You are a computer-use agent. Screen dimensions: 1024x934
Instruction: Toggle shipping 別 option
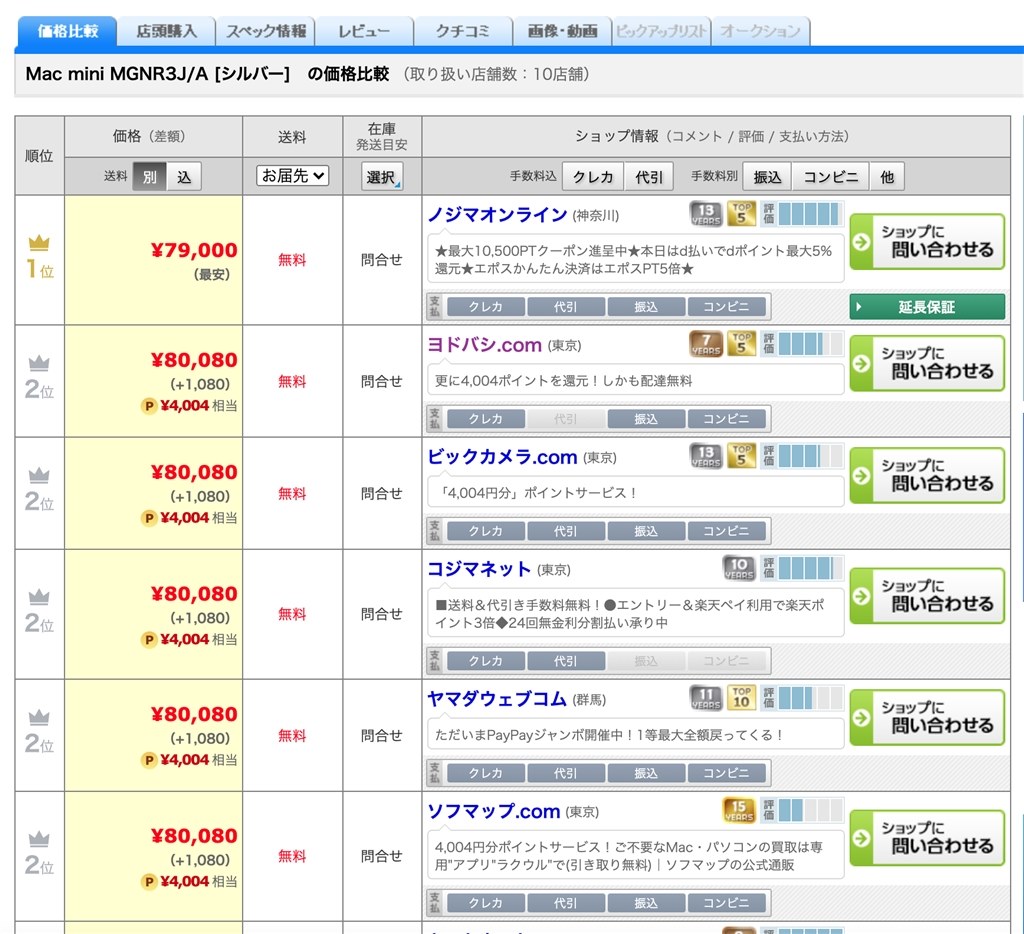click(150, 176)
